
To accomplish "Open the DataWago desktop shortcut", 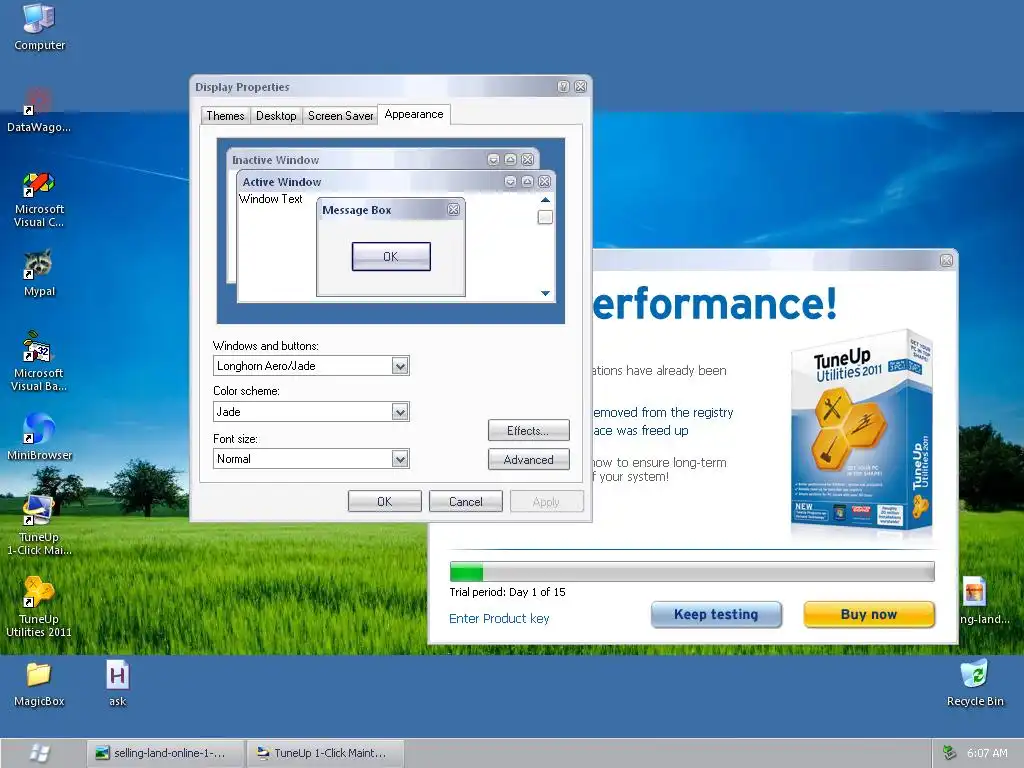I will 39,110.
